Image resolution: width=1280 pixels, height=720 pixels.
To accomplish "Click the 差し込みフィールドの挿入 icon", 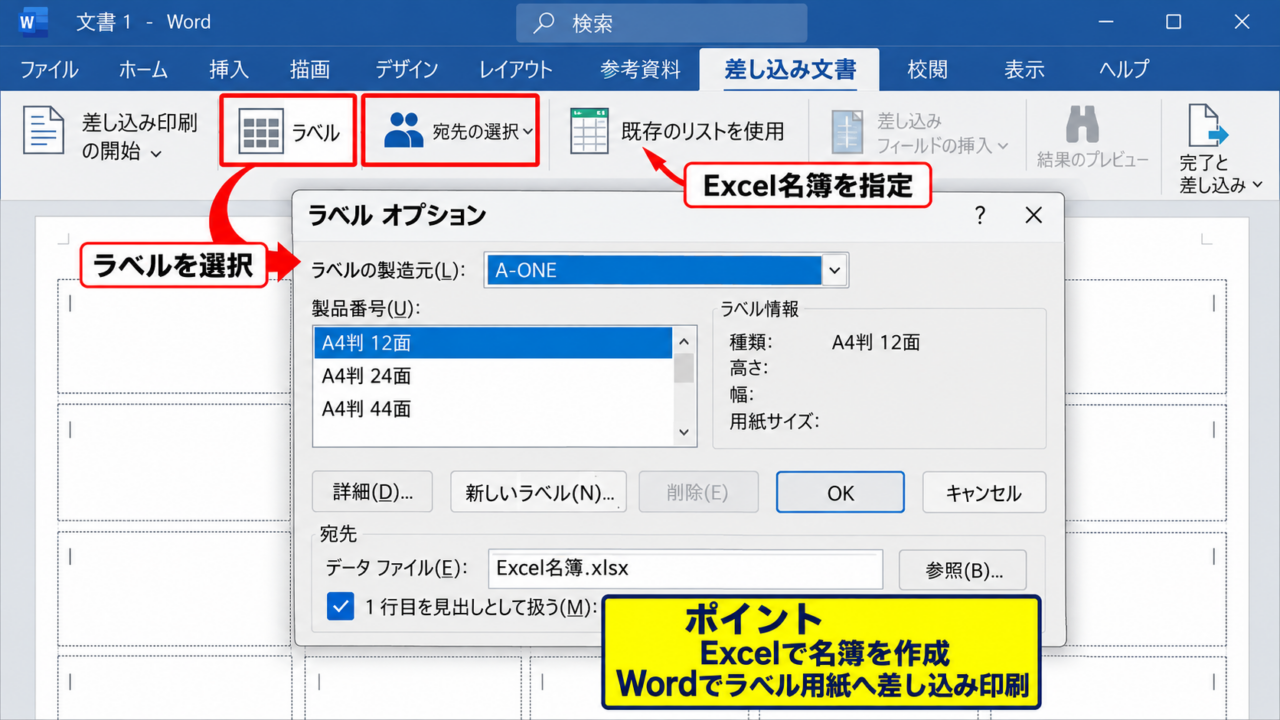I will point(847,131).
